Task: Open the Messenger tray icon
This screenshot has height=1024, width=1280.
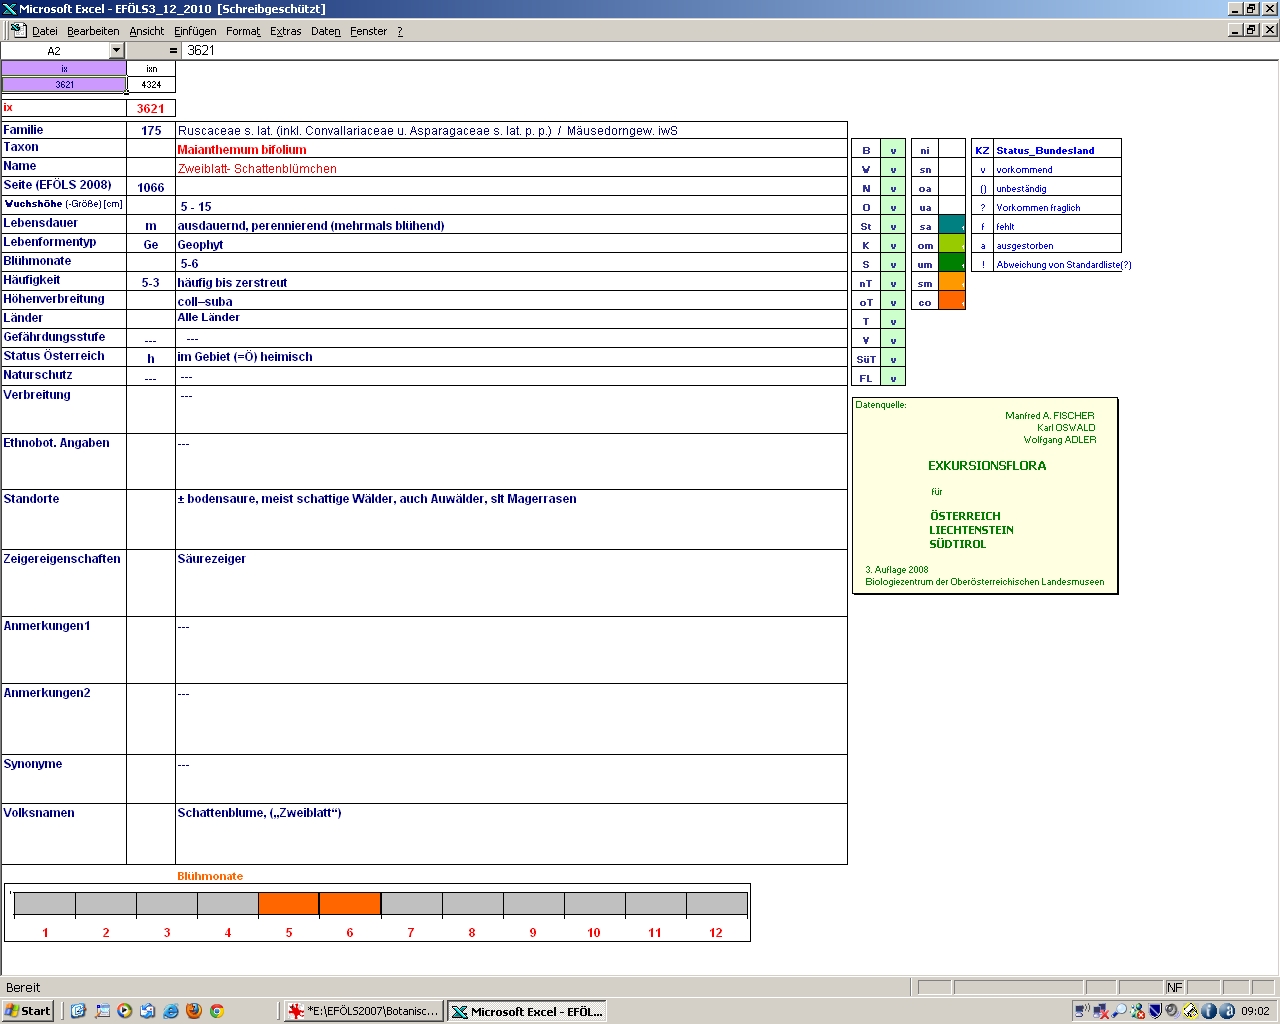Action: 1138,1011
